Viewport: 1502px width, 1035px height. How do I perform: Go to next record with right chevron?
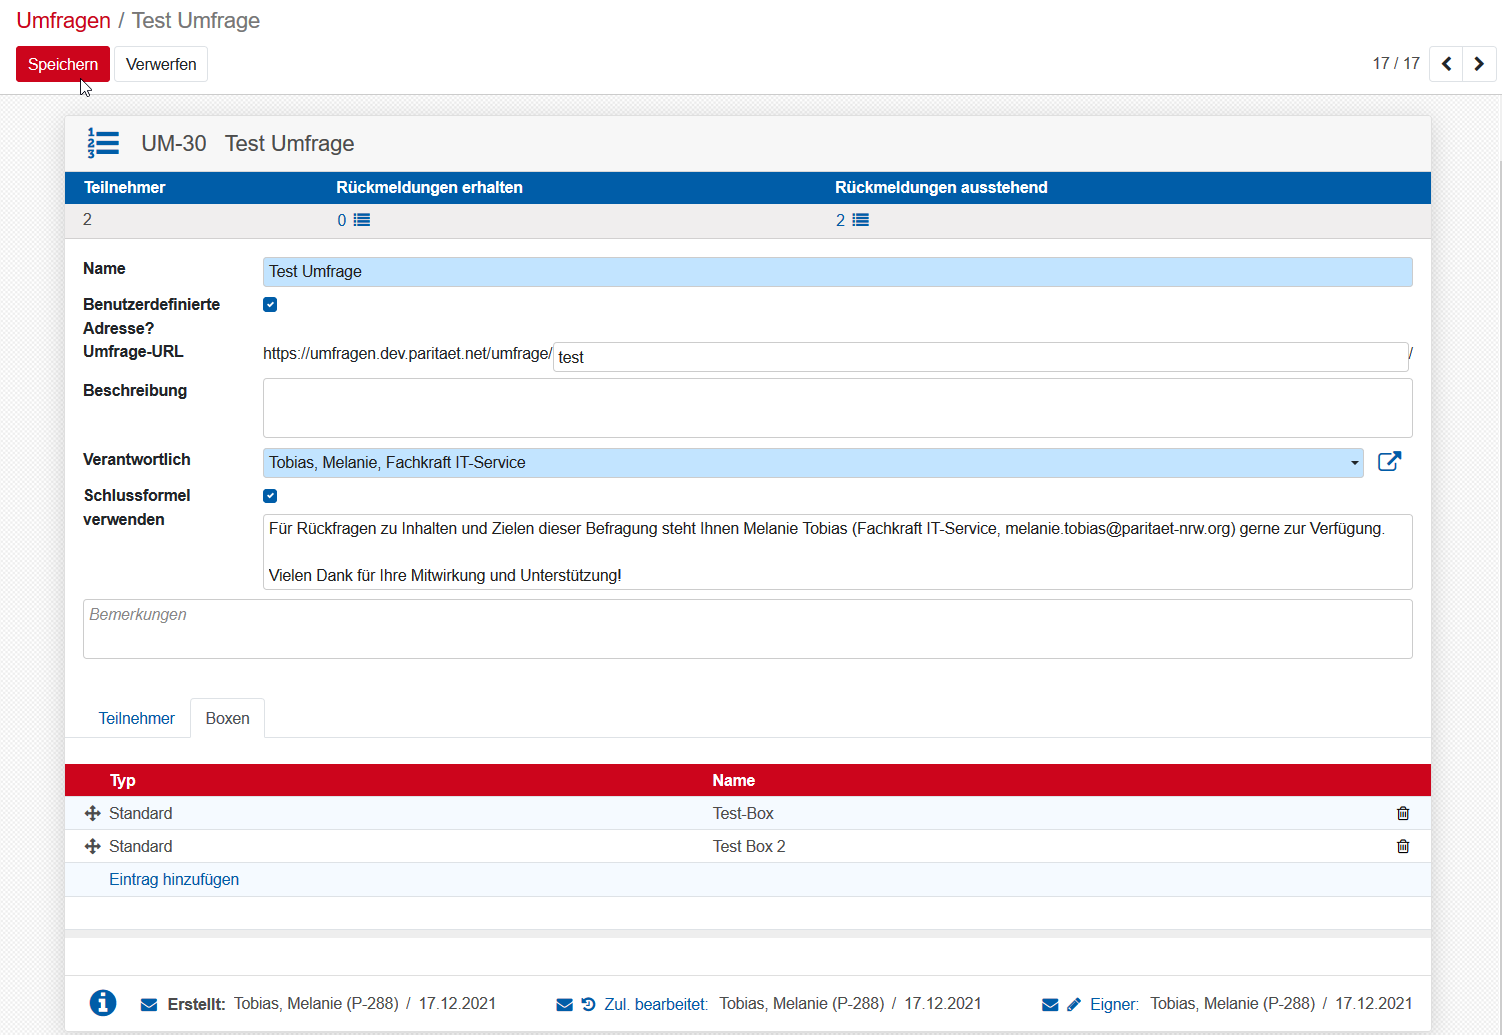pos(1479,64)
